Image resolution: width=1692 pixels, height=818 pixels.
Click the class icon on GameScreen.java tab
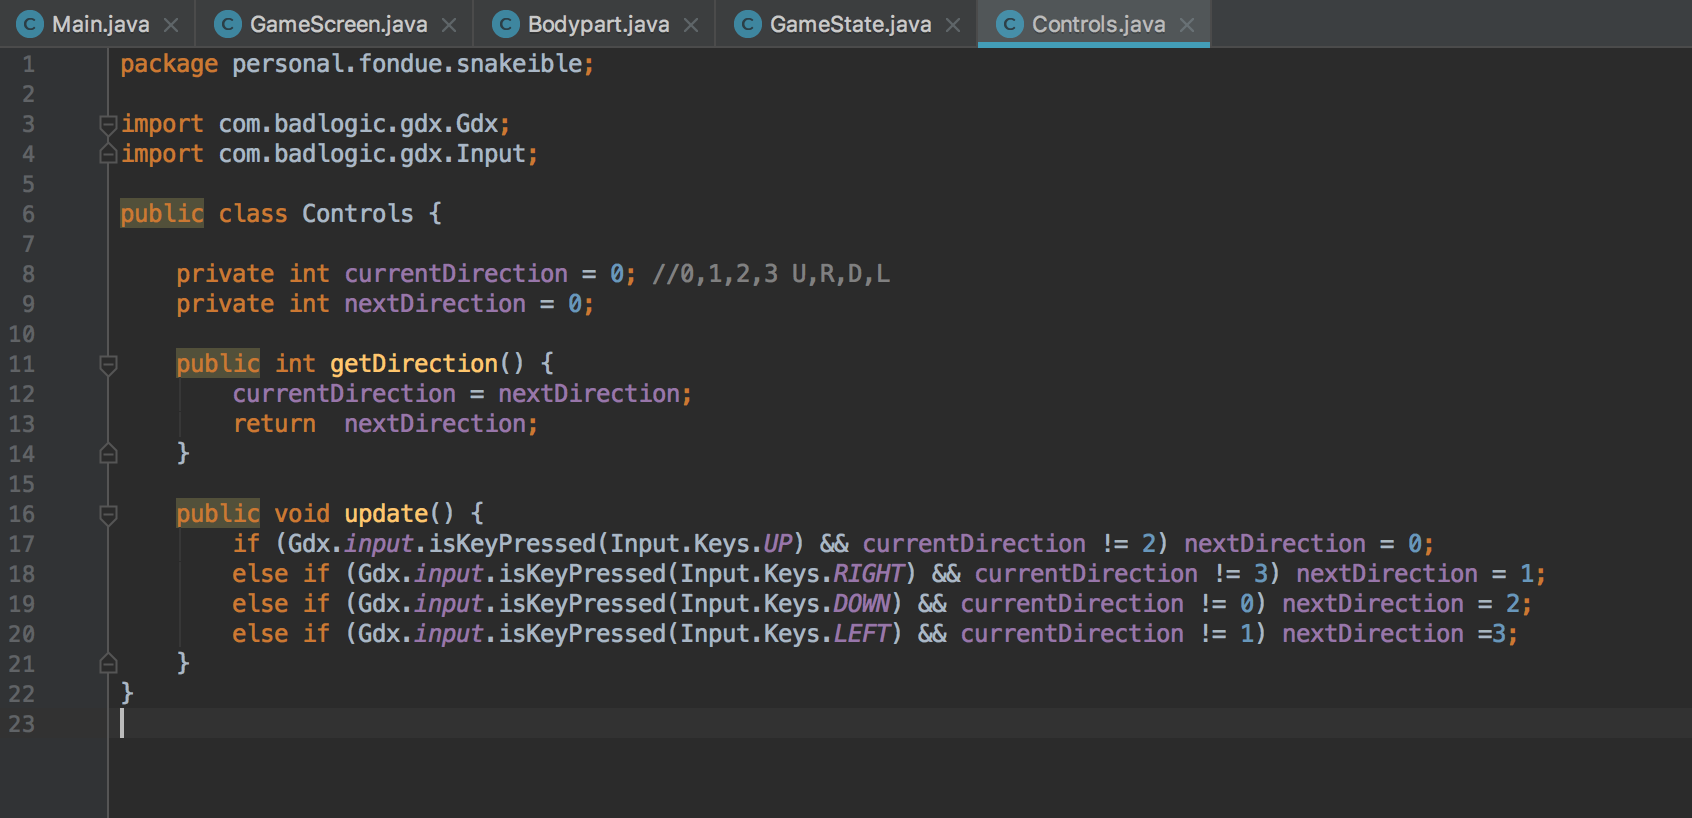229,24
